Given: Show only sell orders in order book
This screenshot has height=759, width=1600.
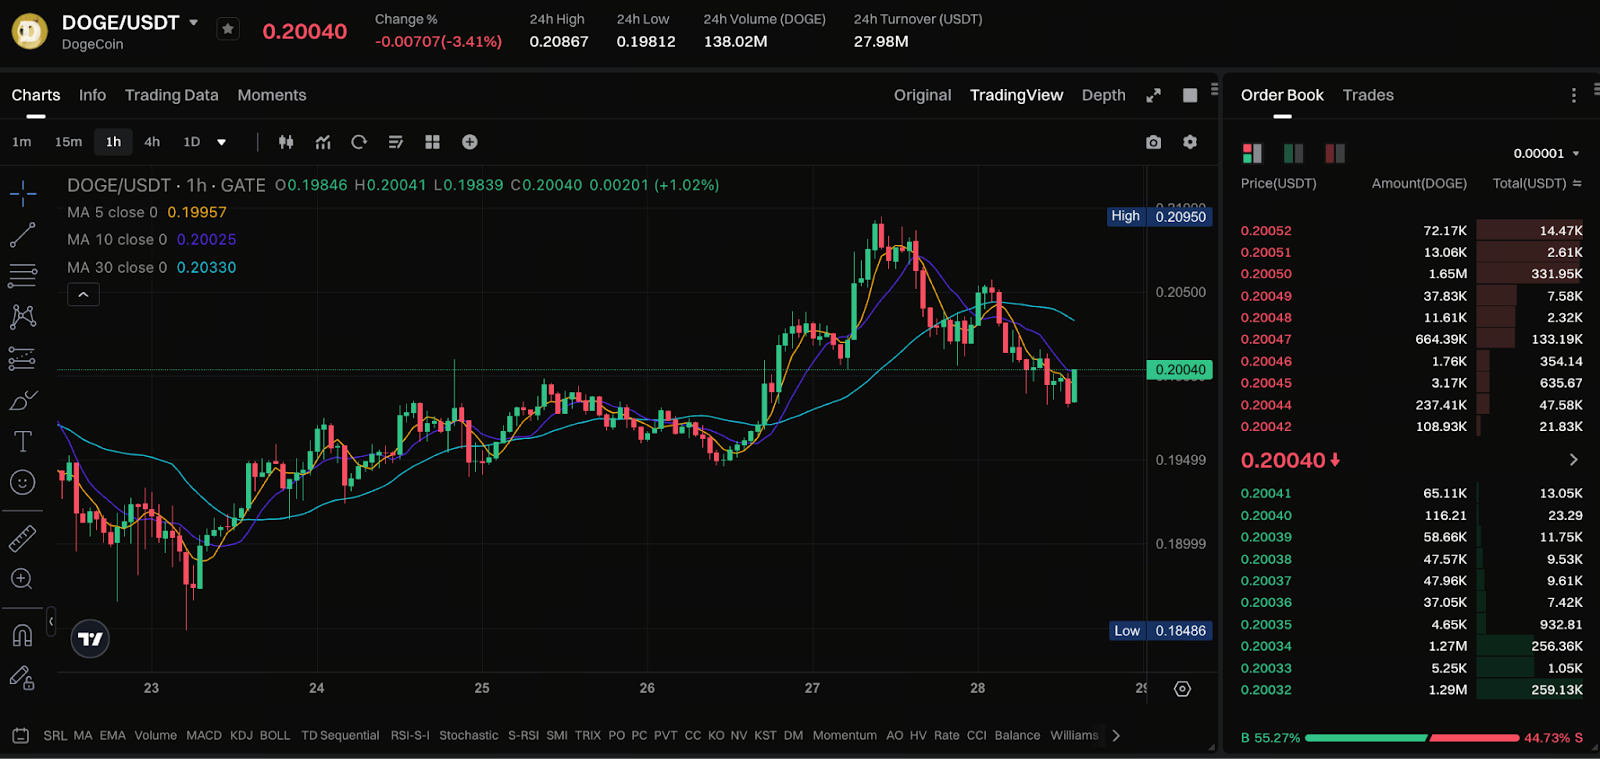Looking at the screenshot, I should [x=1335, y=153].
